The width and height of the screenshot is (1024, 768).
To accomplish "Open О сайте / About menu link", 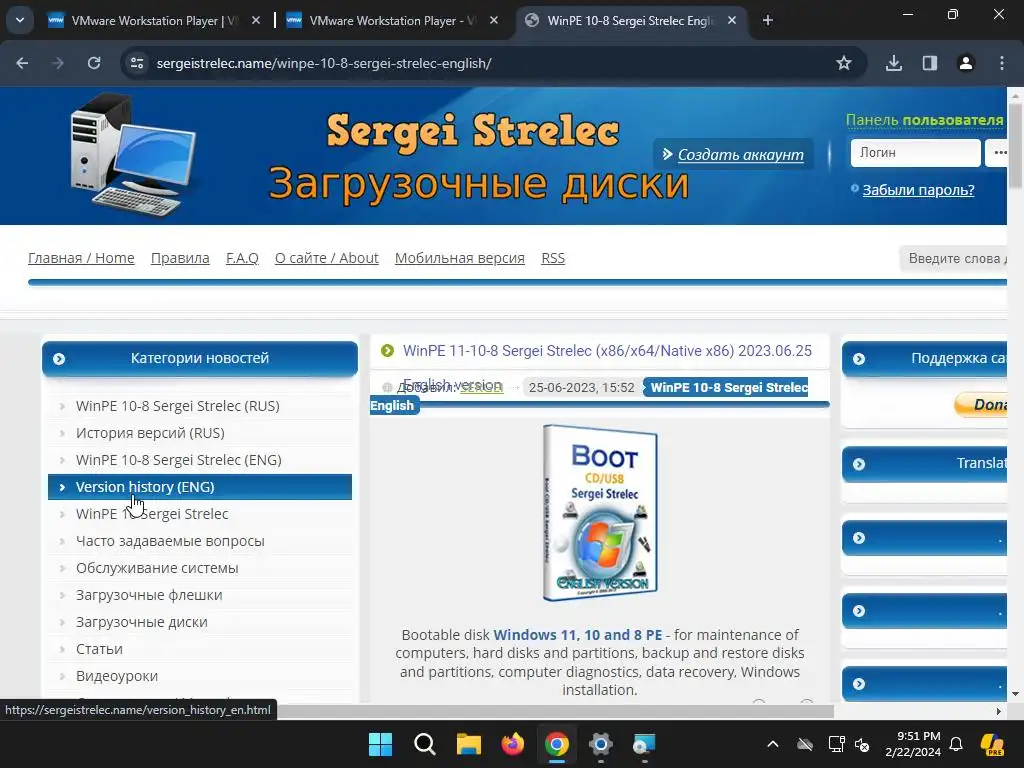I will (327, 258).
